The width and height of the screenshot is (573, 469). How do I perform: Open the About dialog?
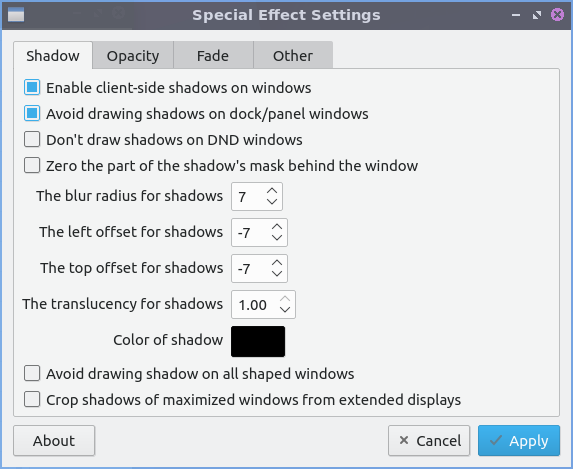tap(54, 440)
